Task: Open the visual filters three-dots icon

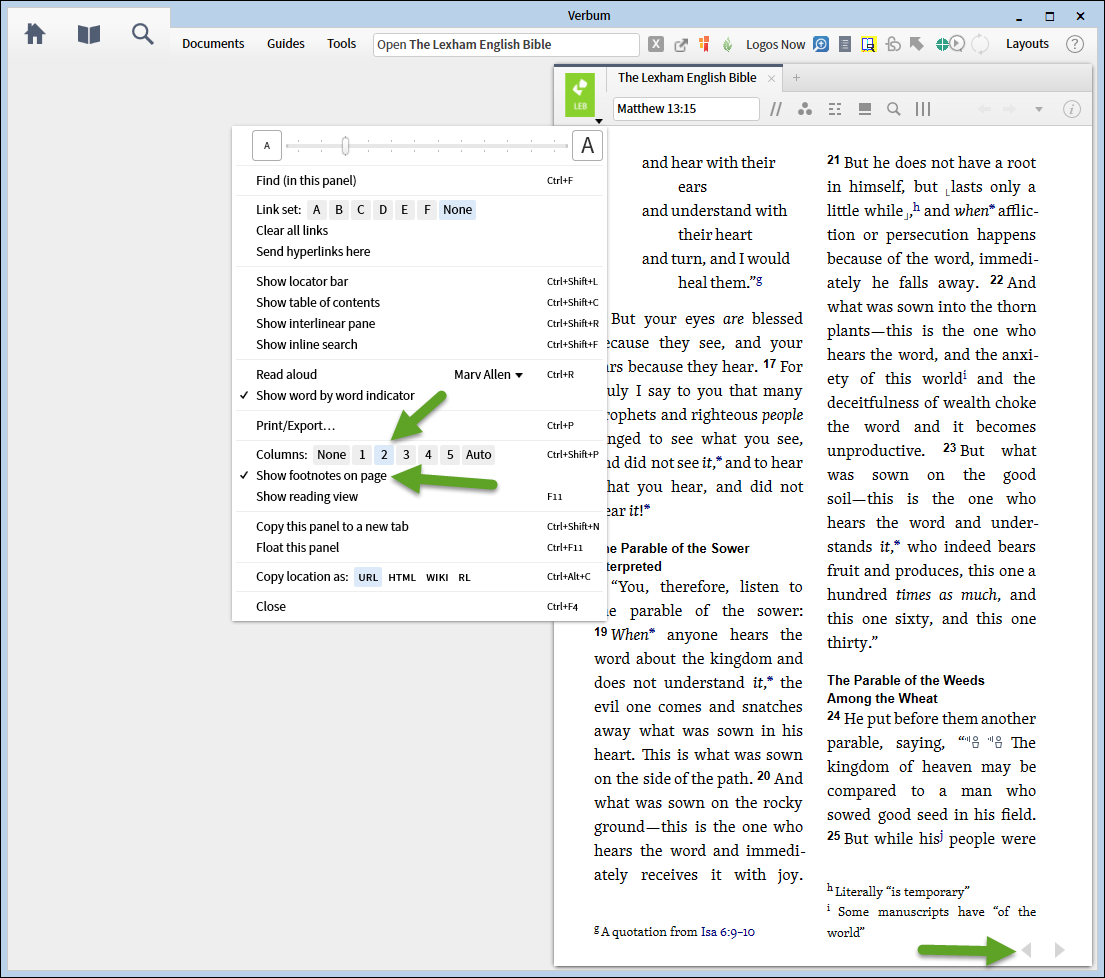Action: [x=805, y=109]
